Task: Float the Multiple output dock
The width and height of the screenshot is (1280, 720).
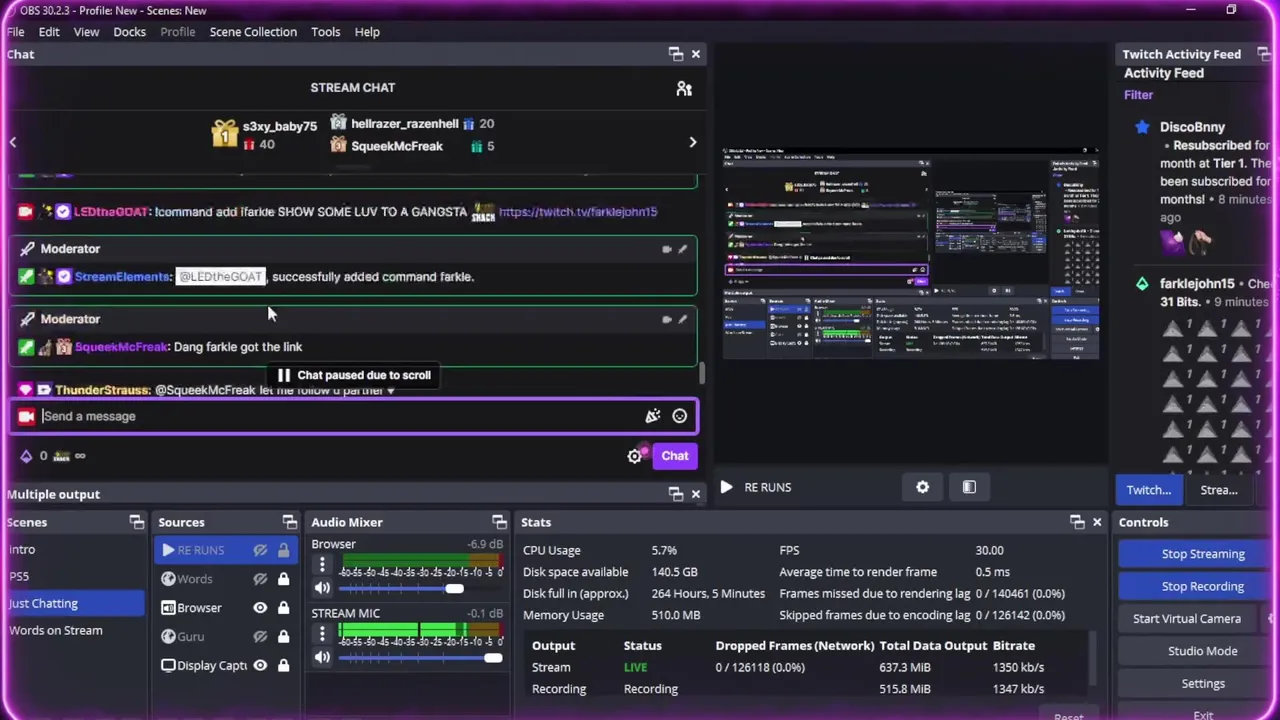Action: (x=676, y=494)
